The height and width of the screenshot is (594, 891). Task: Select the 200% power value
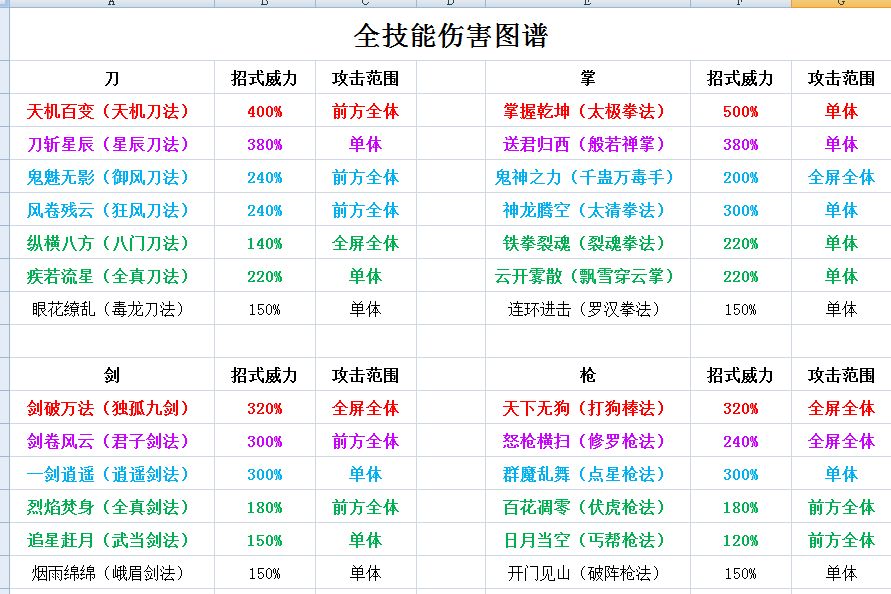pyautogui.click(x=740, y=177)
